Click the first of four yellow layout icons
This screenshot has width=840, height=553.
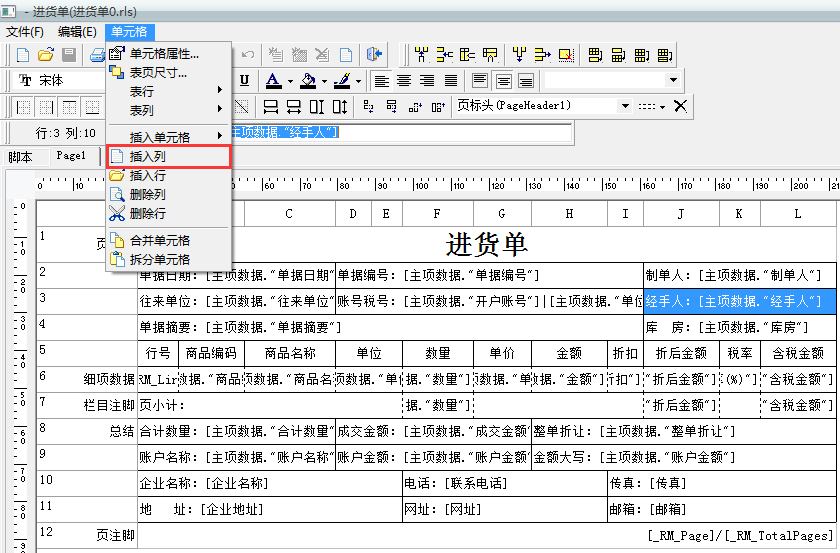click(x=595, y=55)
